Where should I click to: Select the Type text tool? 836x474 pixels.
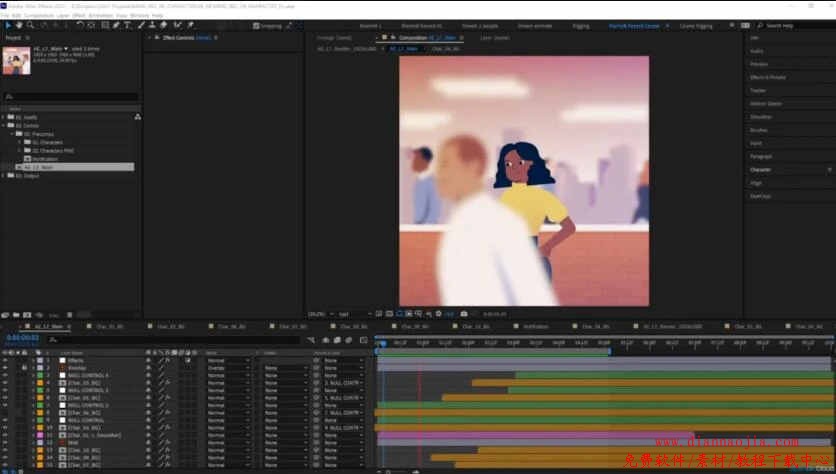pos(128,25)
